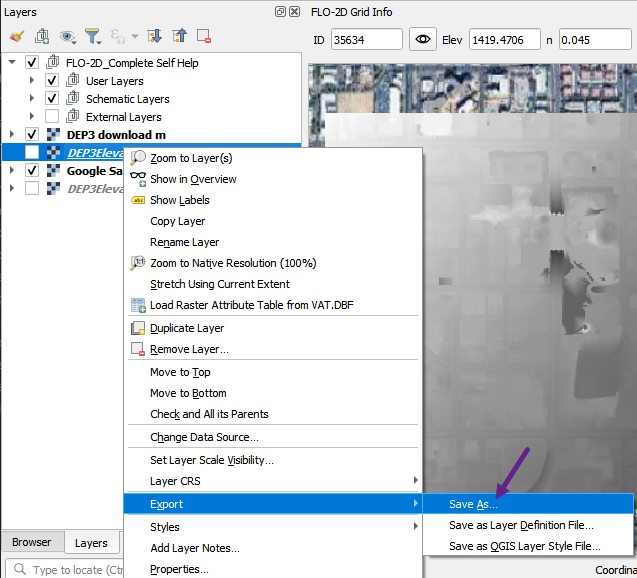Image resolution: width=637 pixels, height=578 pixels.
Task: Click the eye button in FLO-2D Grid Info
Action: point(424,40)
